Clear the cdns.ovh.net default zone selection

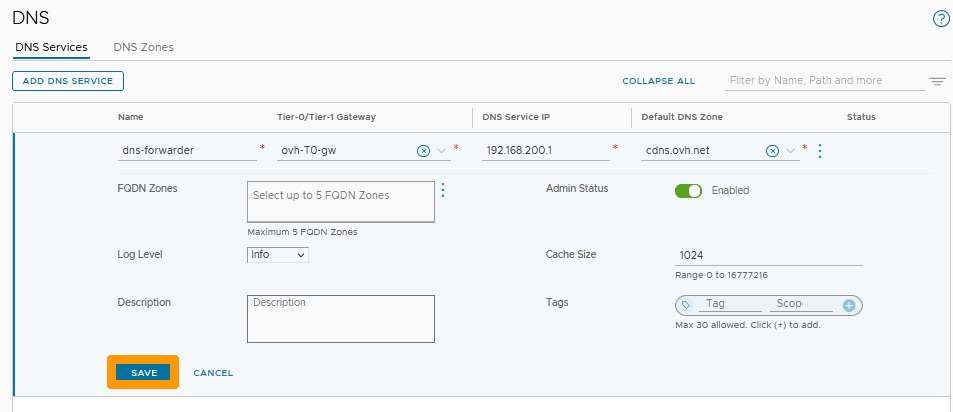pos(772,151)
